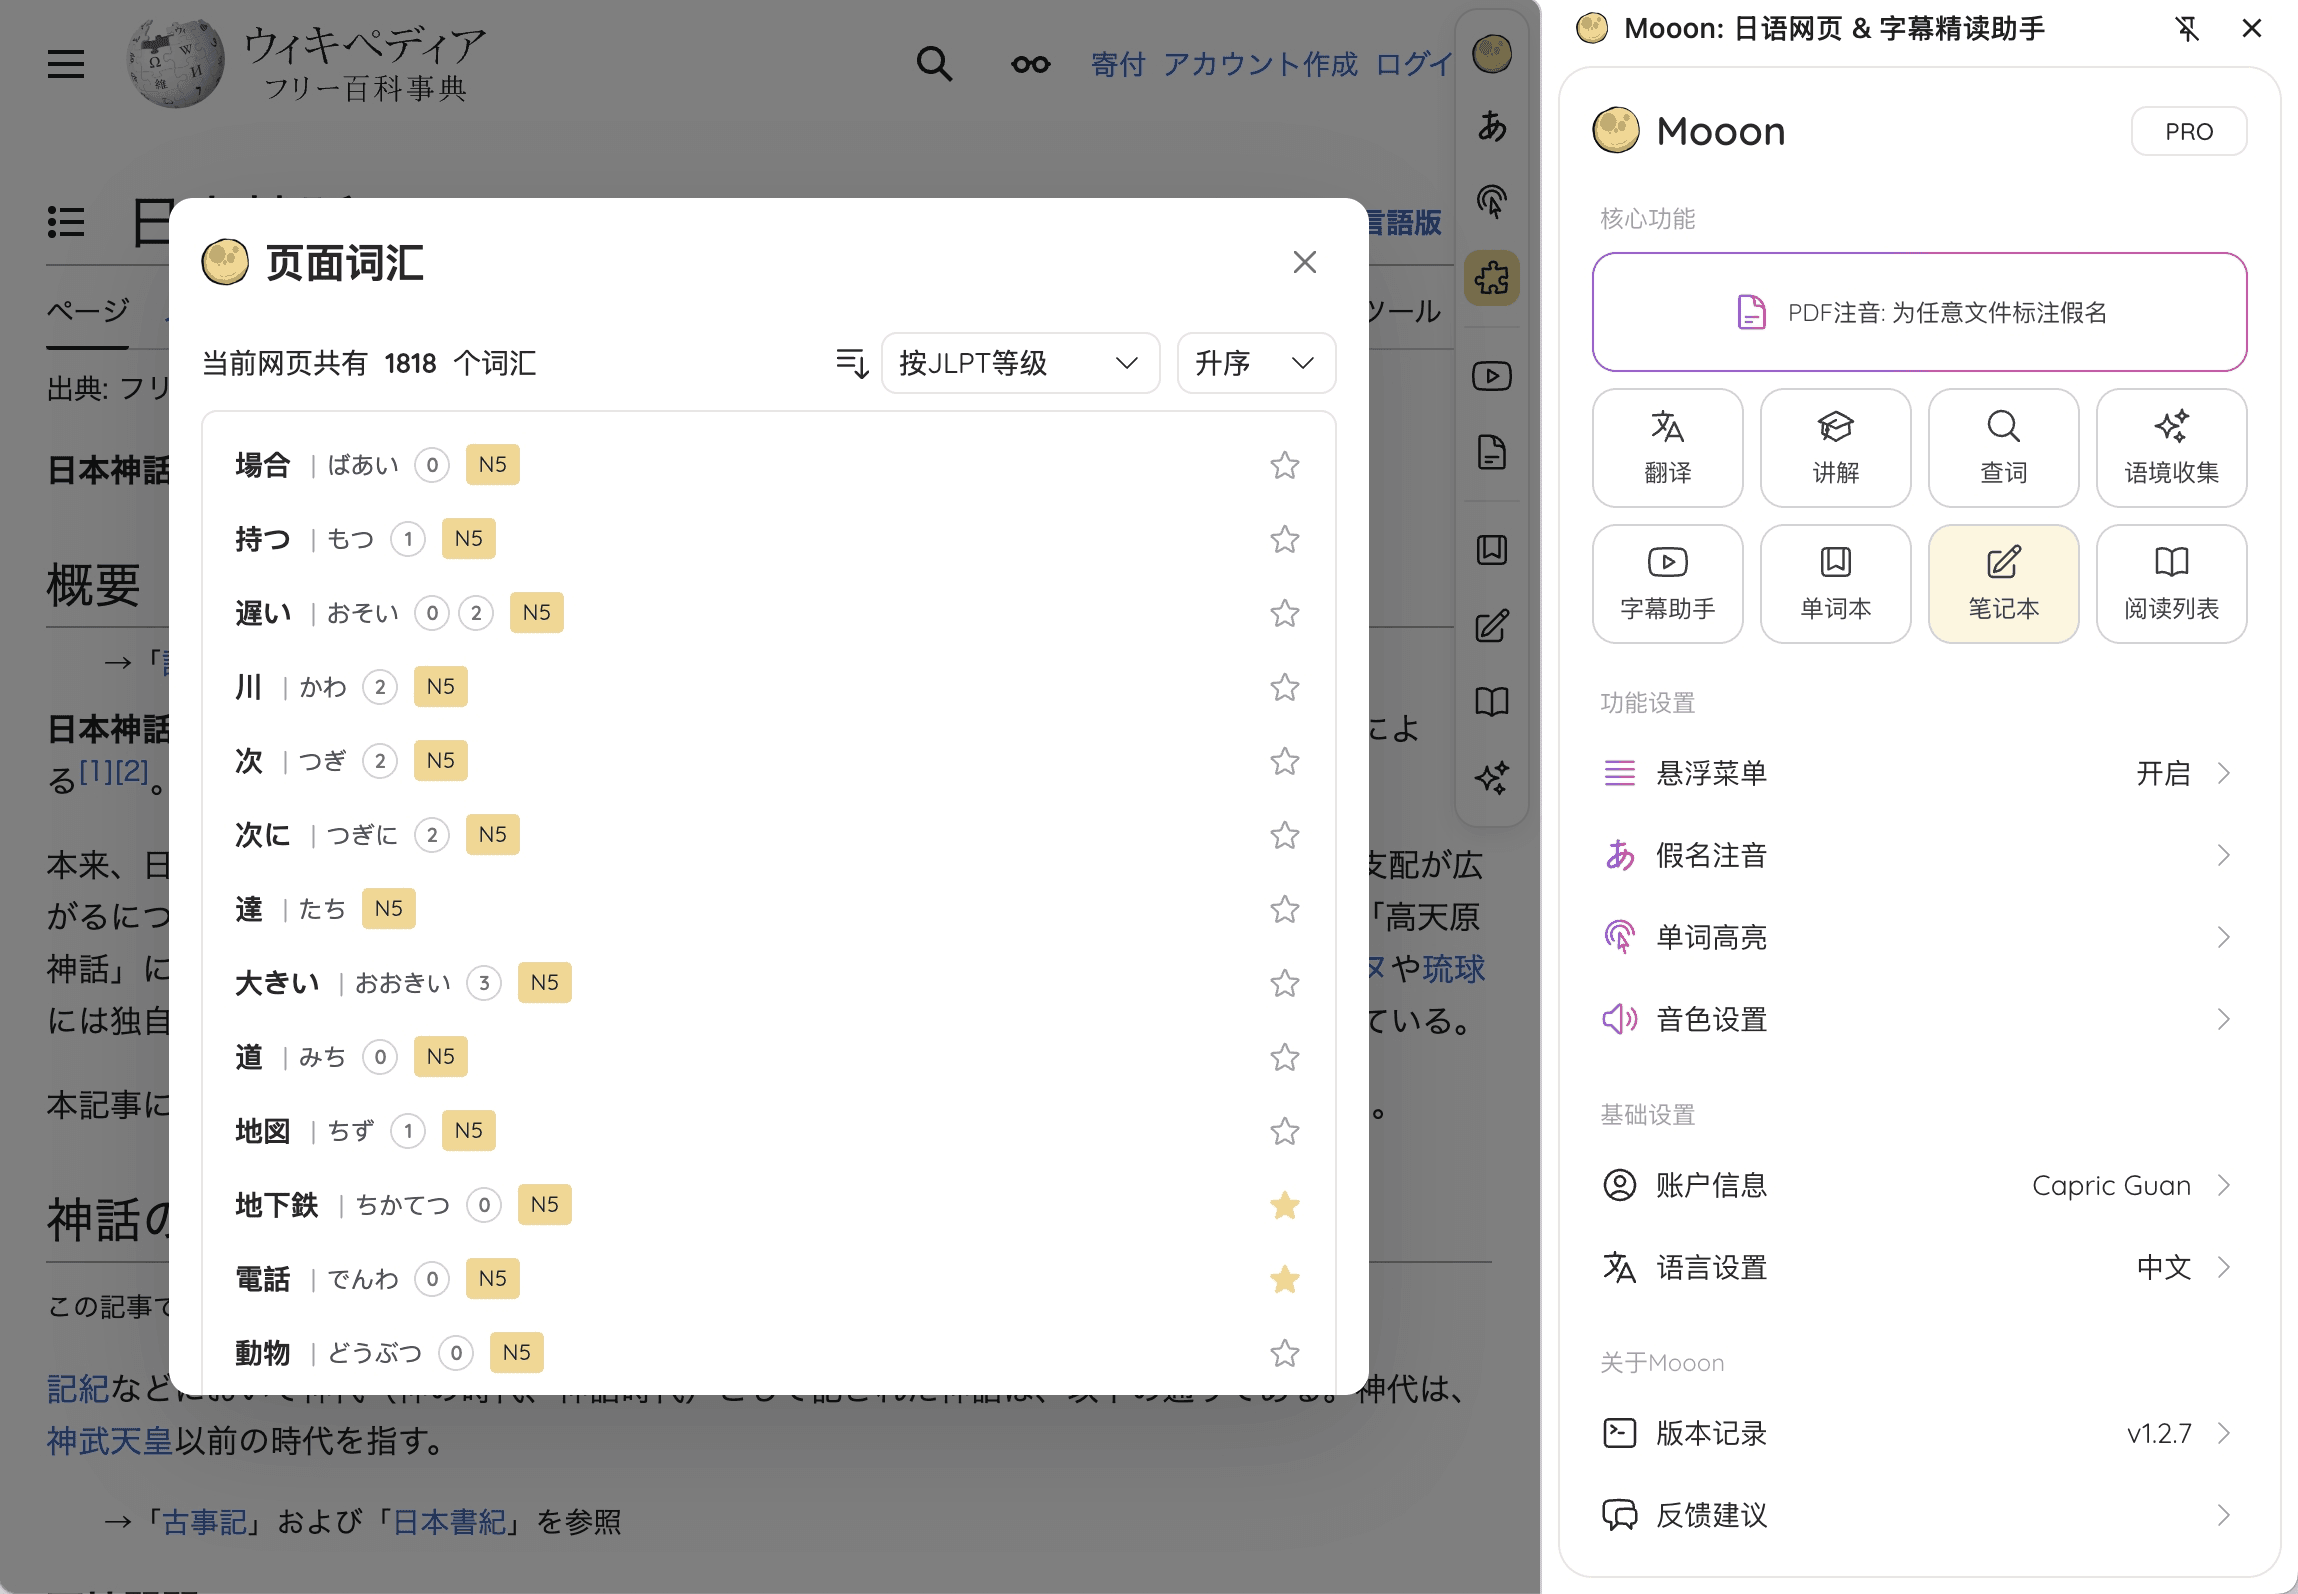This screenshot has height=1594, width=2298.
Task: Unpin the Mooon side panel
Action: tap(2187, 29)
